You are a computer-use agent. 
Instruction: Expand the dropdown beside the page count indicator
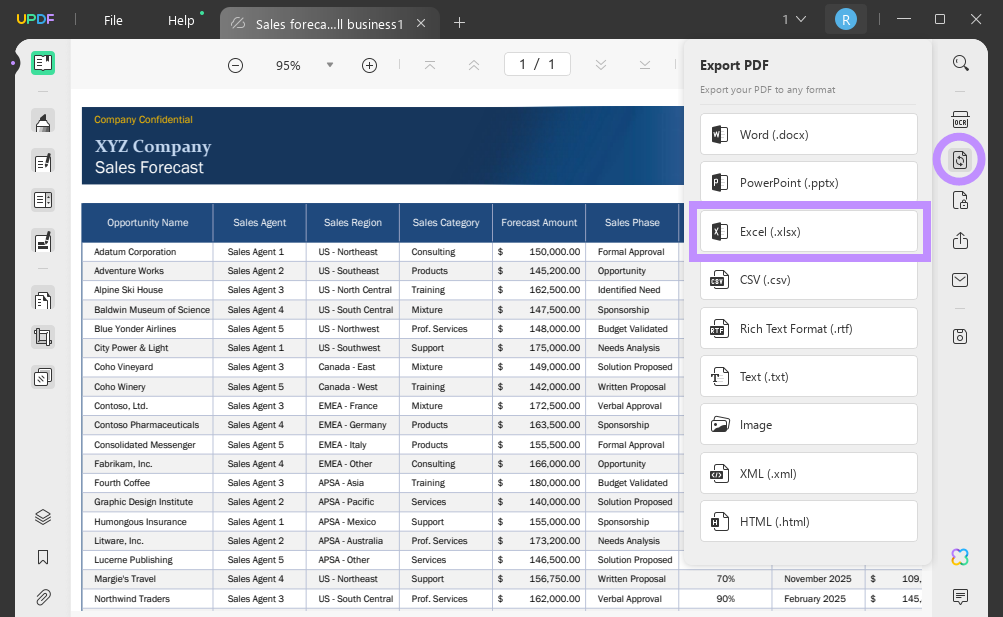pos(793,19)
